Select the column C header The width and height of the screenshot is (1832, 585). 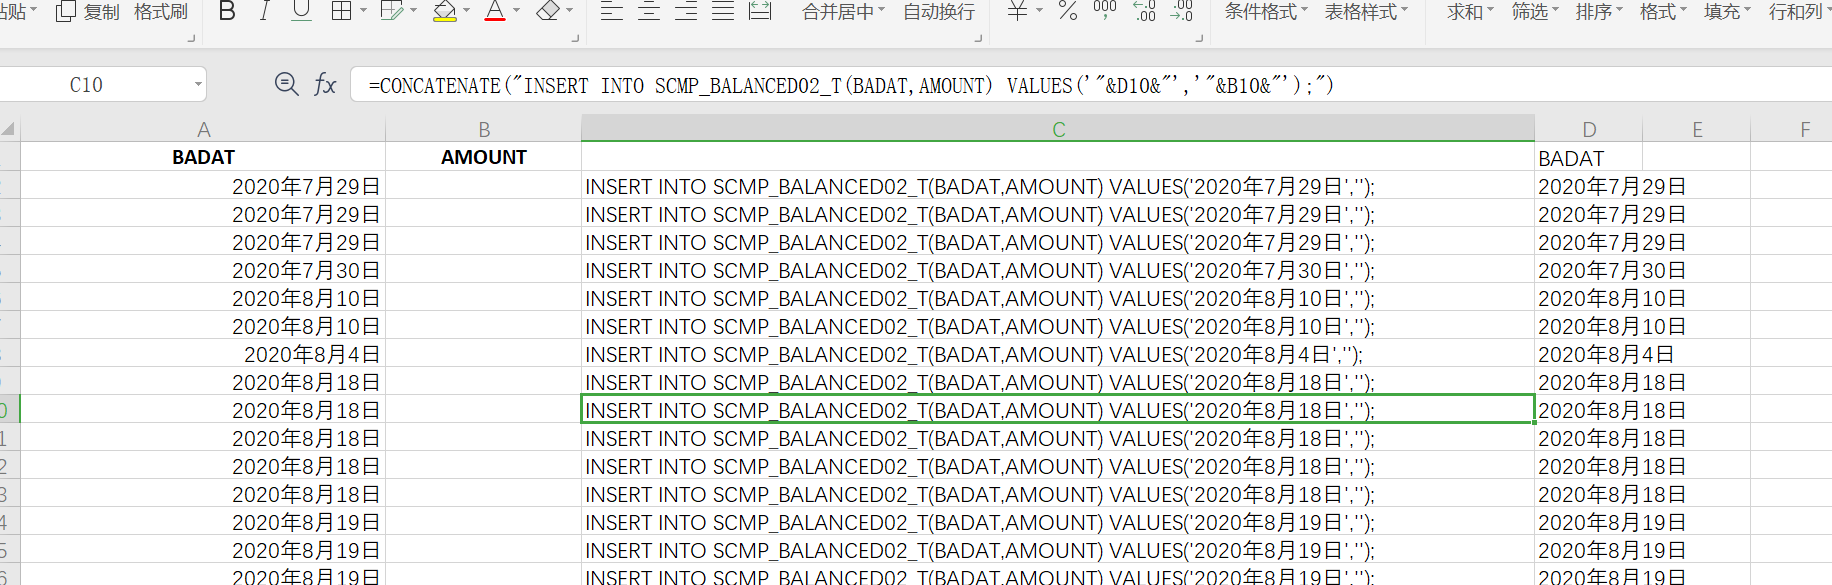pyautogui.click(x=1058, y=129)
